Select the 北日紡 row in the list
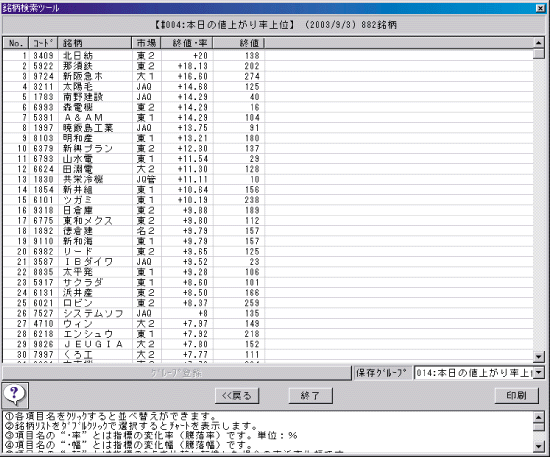The image size is (550, 457). point(268,55)
